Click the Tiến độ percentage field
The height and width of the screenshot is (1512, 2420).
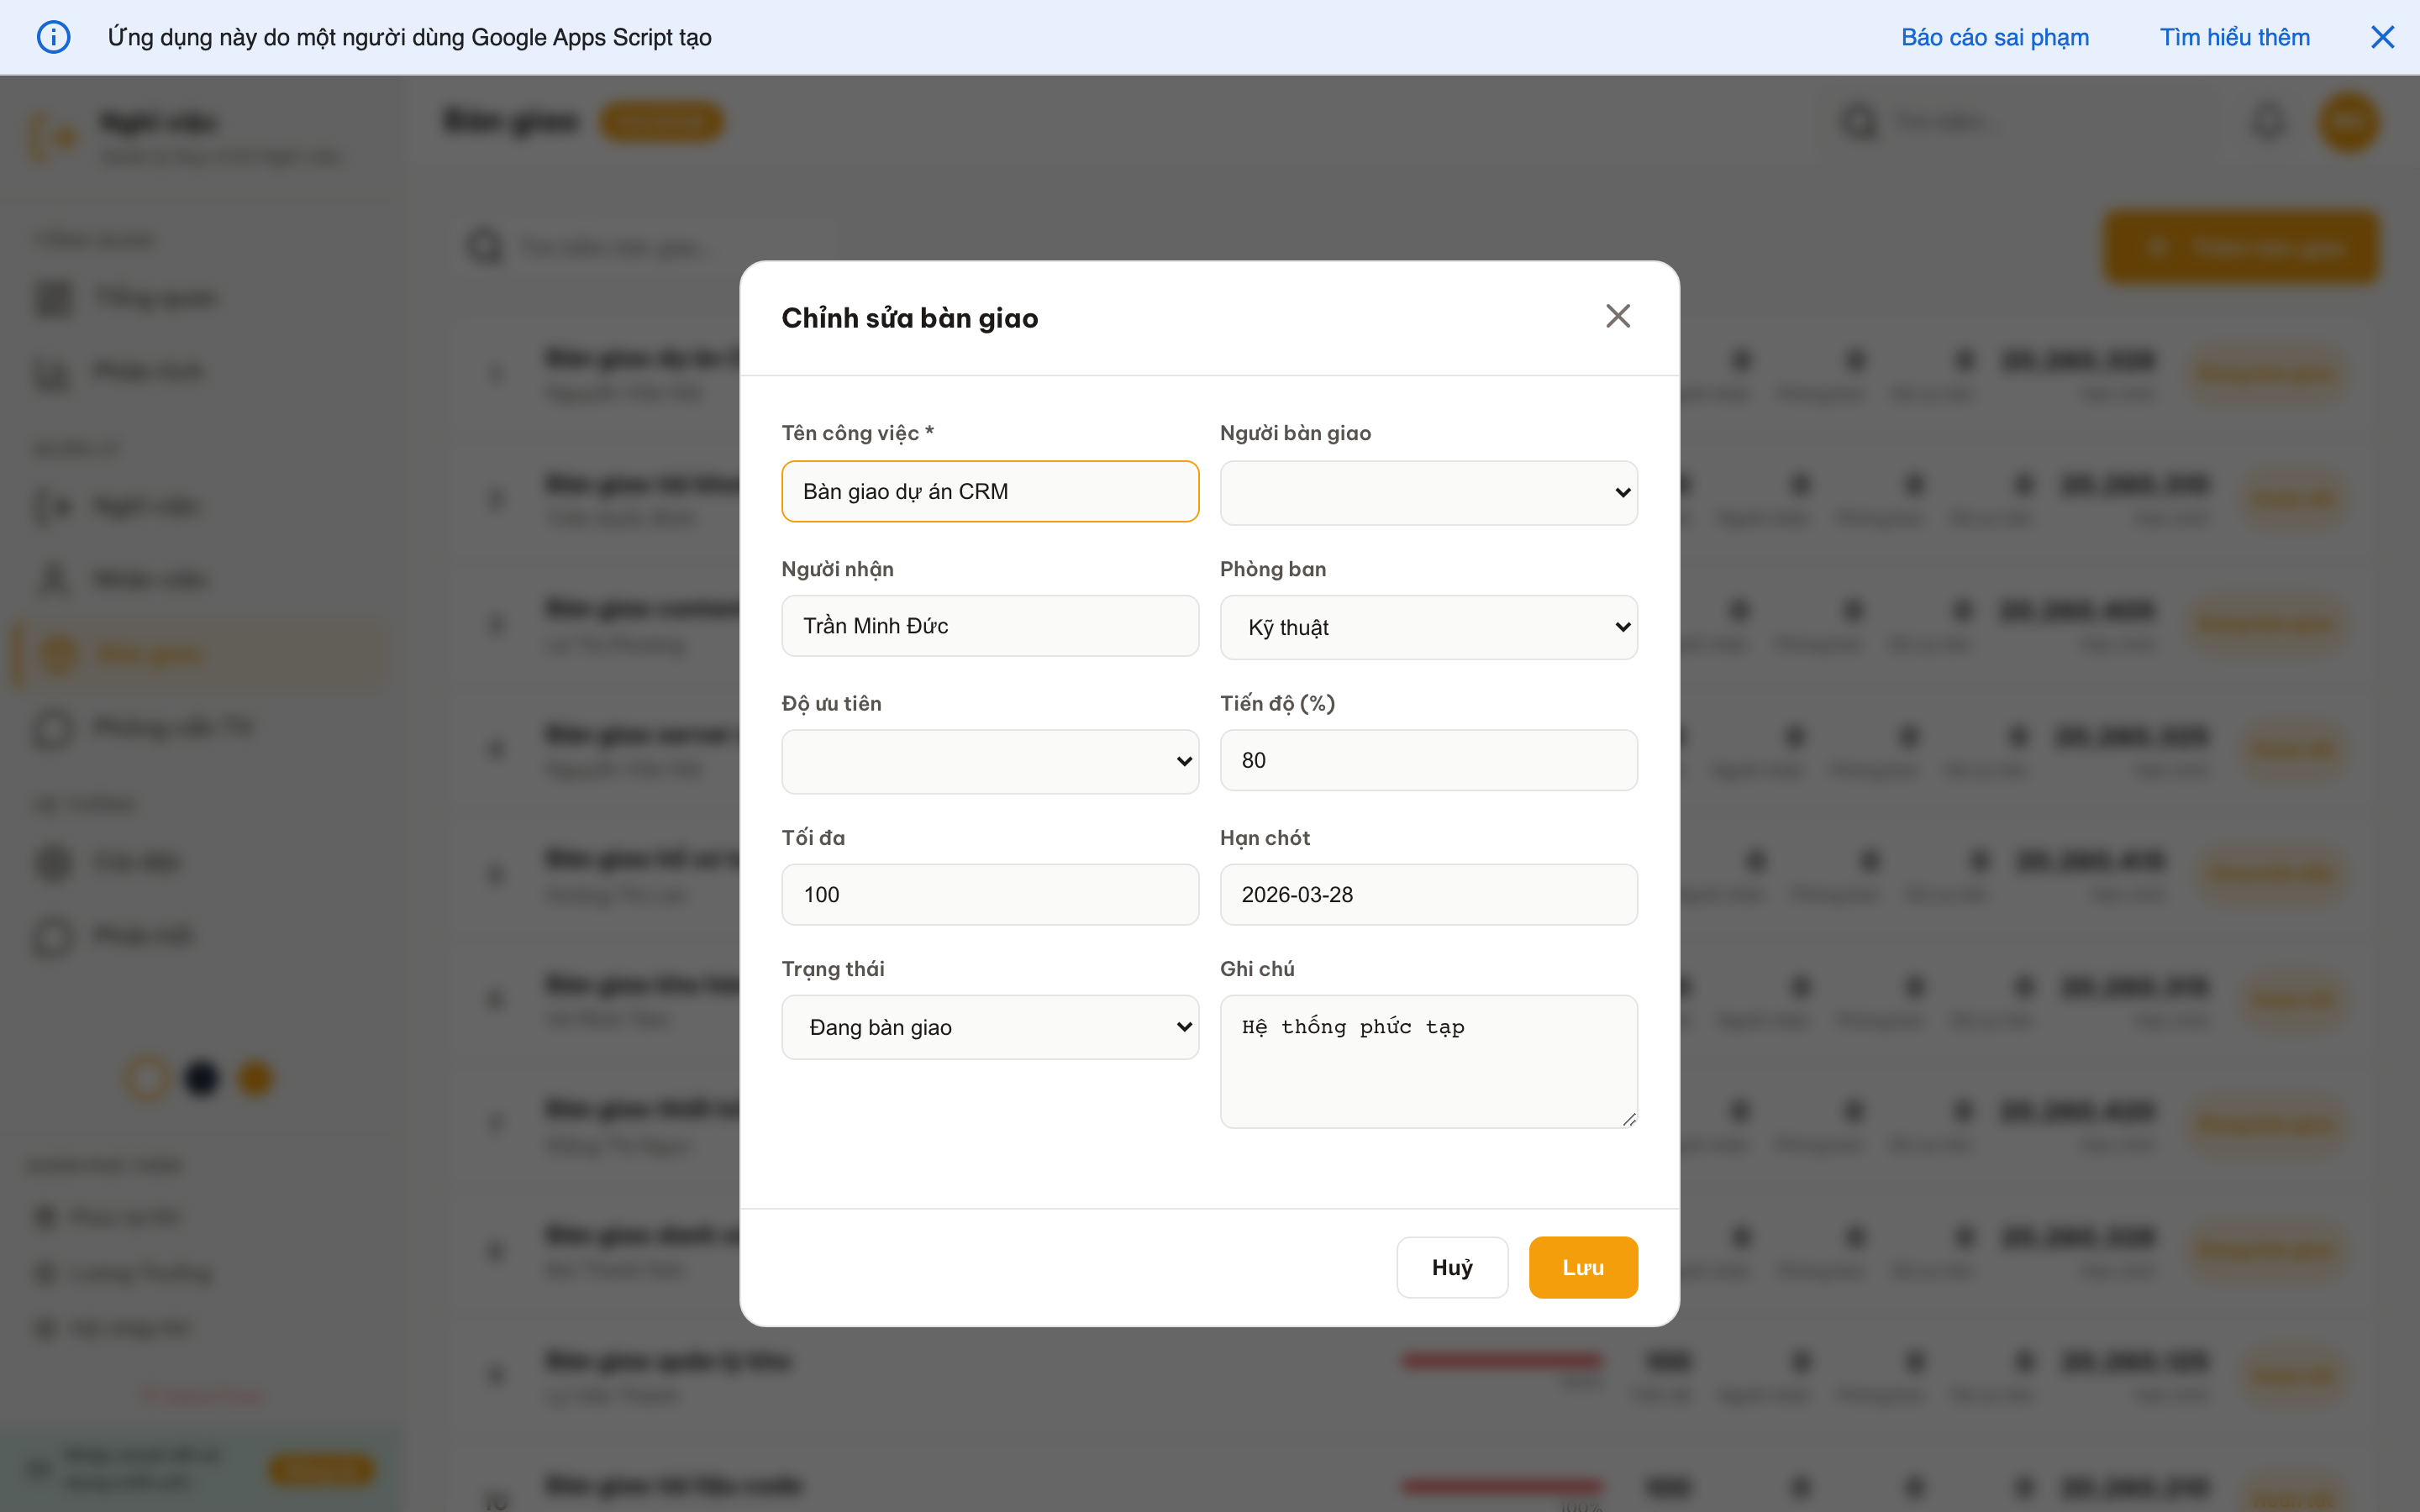(x=1427, y=759)
